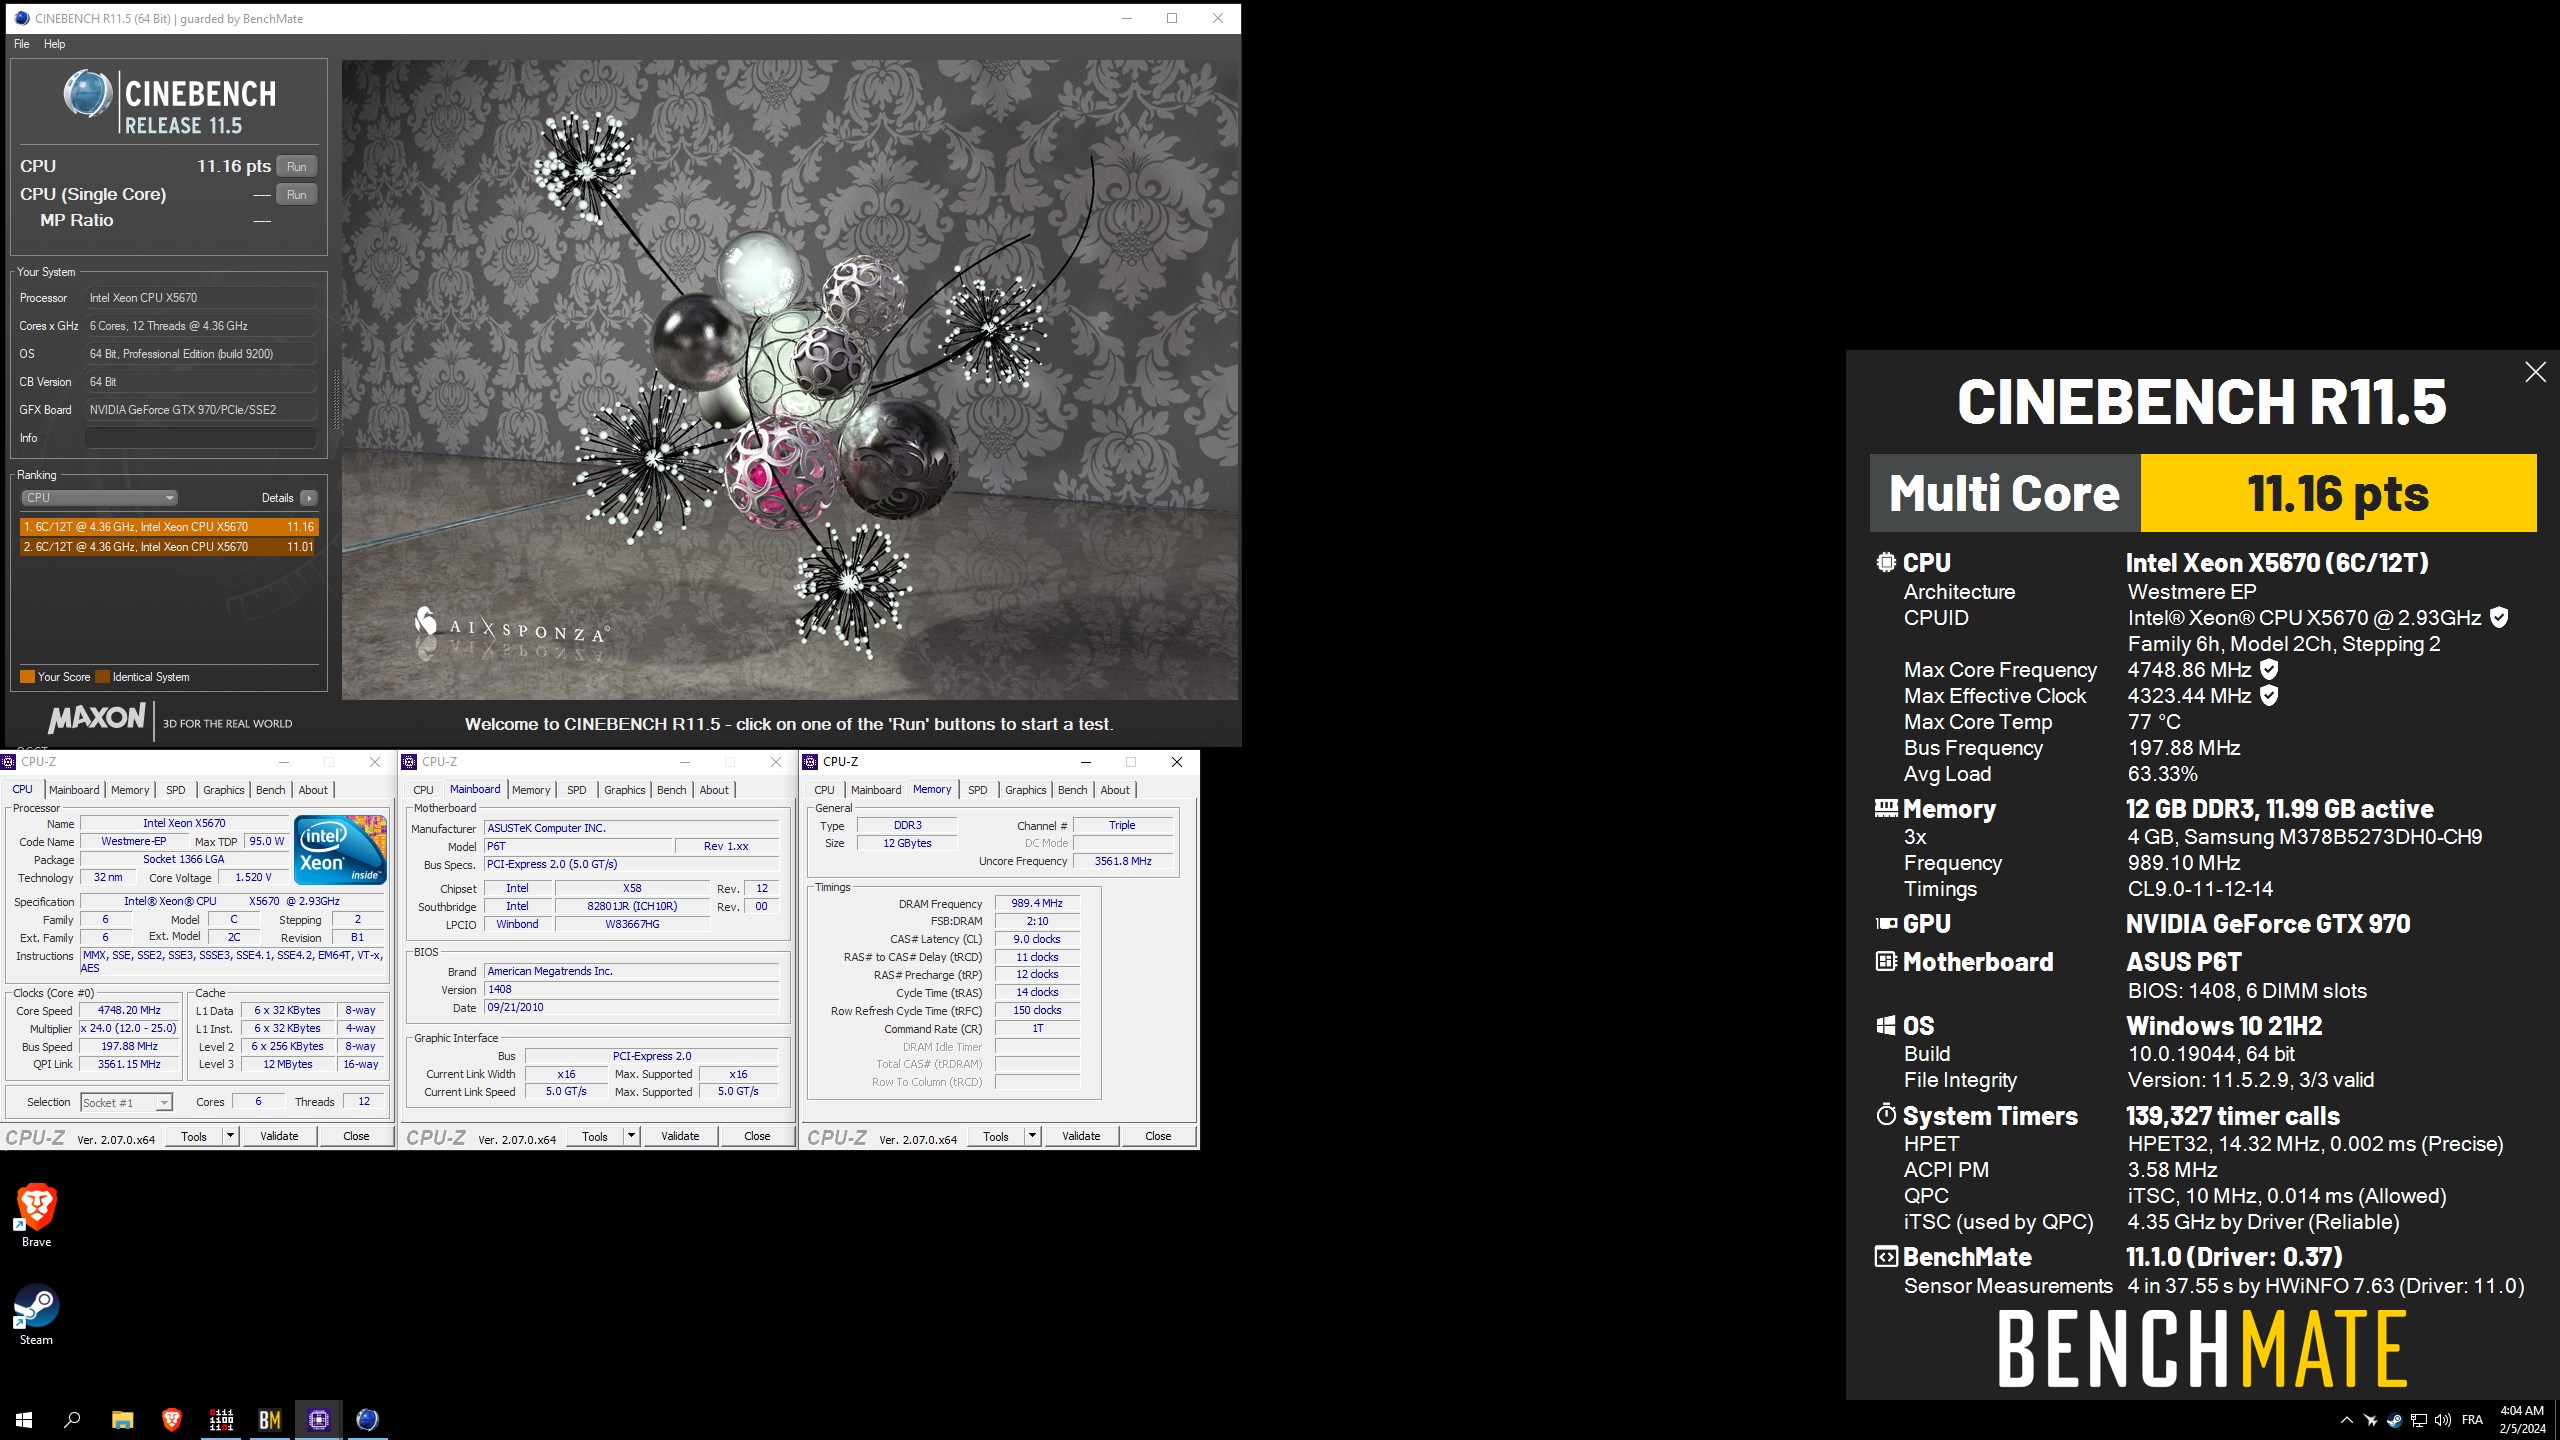Viewport: 2560px width, 1440px height.
Task: Select ranking row with score 11.01
Action: point(168,547)
